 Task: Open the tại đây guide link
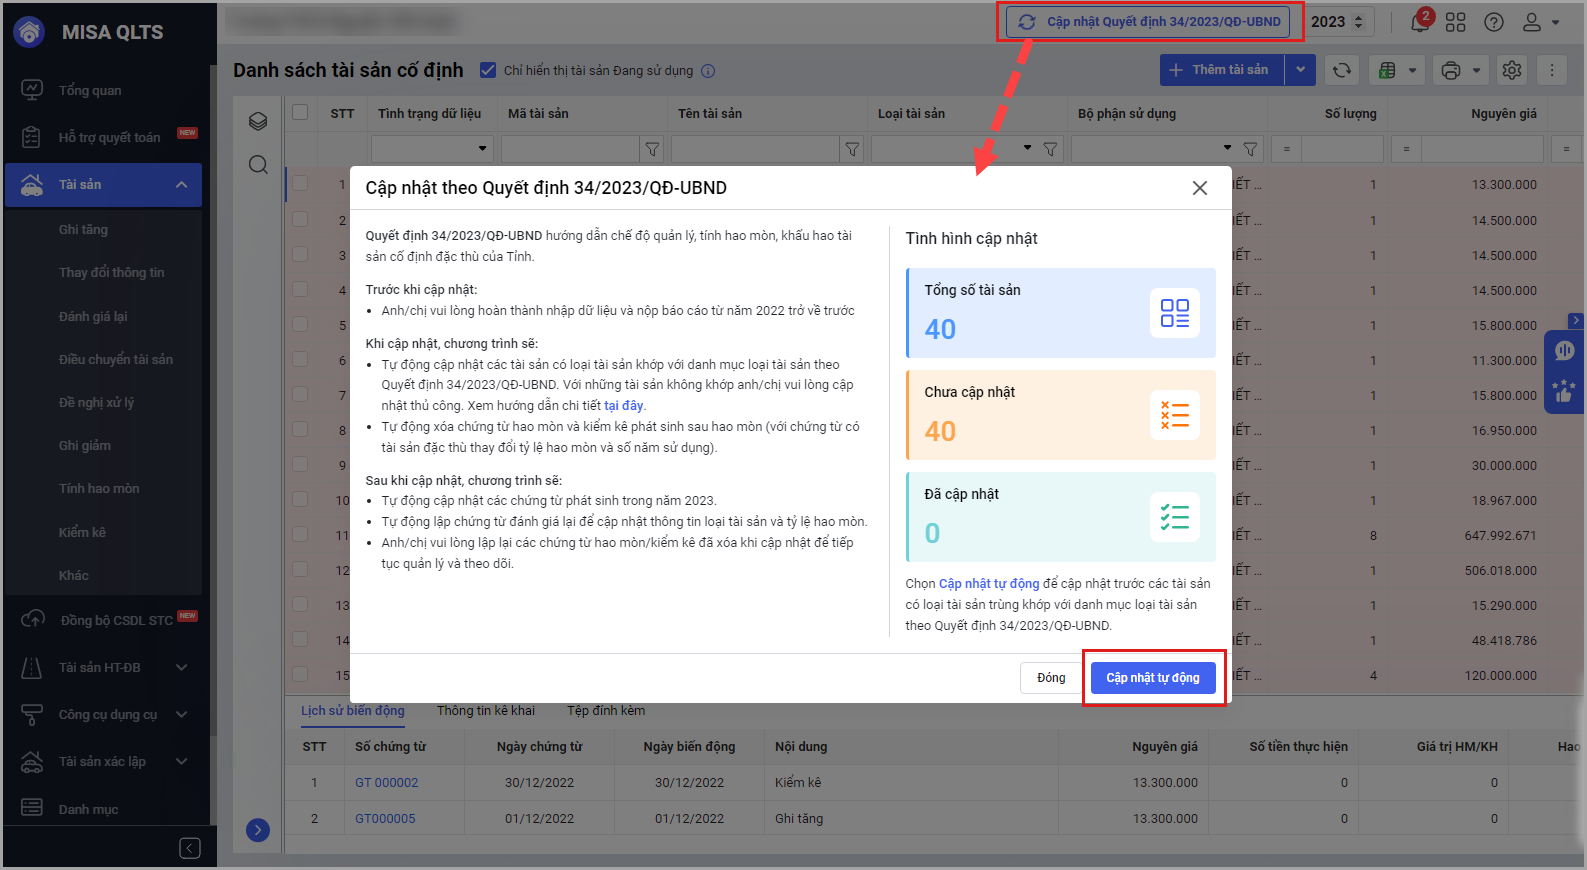[624, 406]
